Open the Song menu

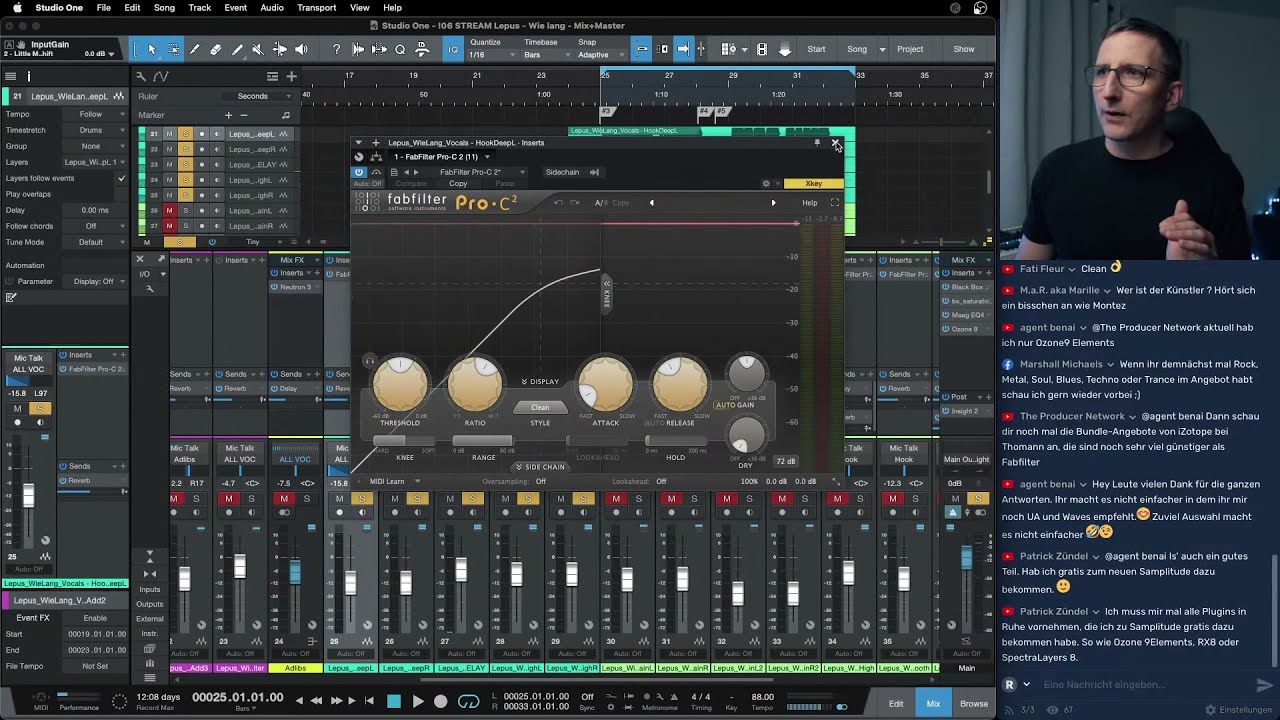pyautogui.click(x=164, y=8)
